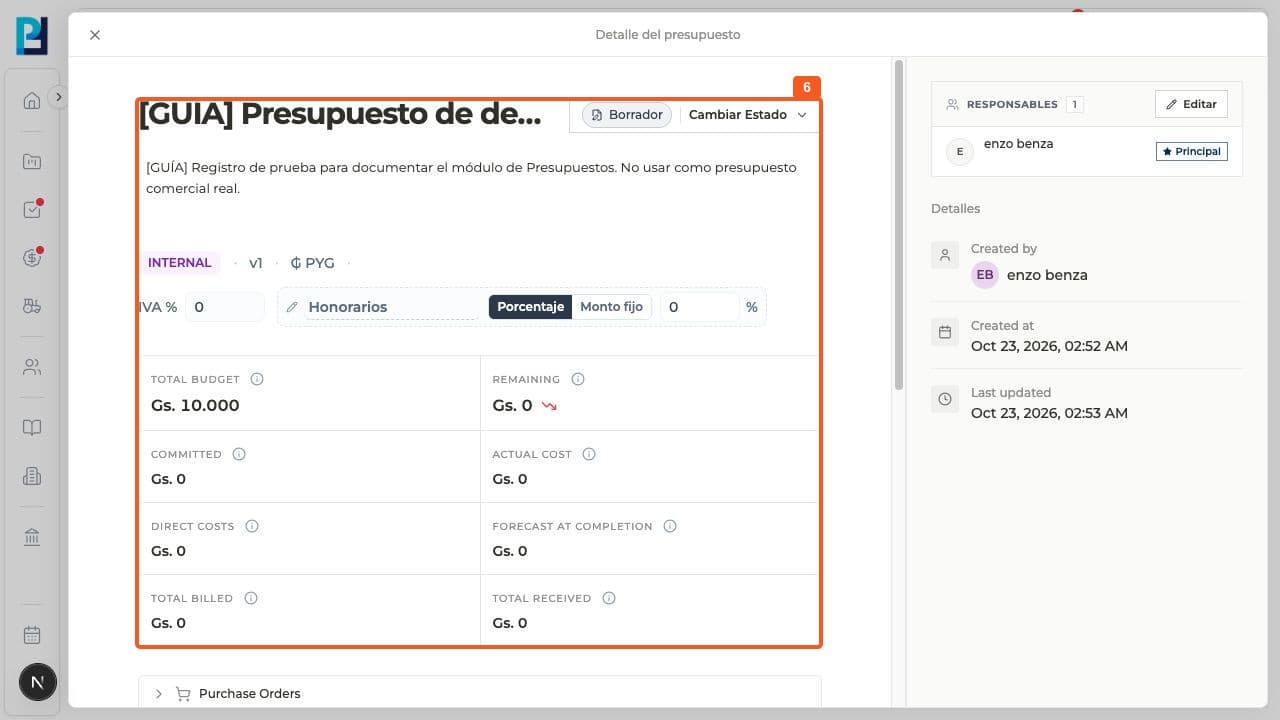Click the N user avatar in sidebar
Screen dimensions: 1280x720
pos(38,683)
